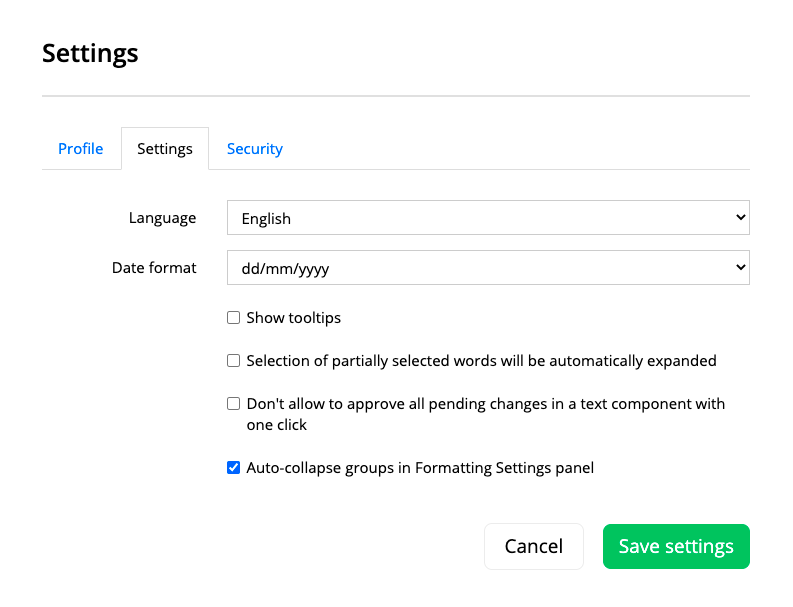Viewport: 793px width, 607px height.
Task: Click the chevron arrow on Language select
Action: pos(740,218)
